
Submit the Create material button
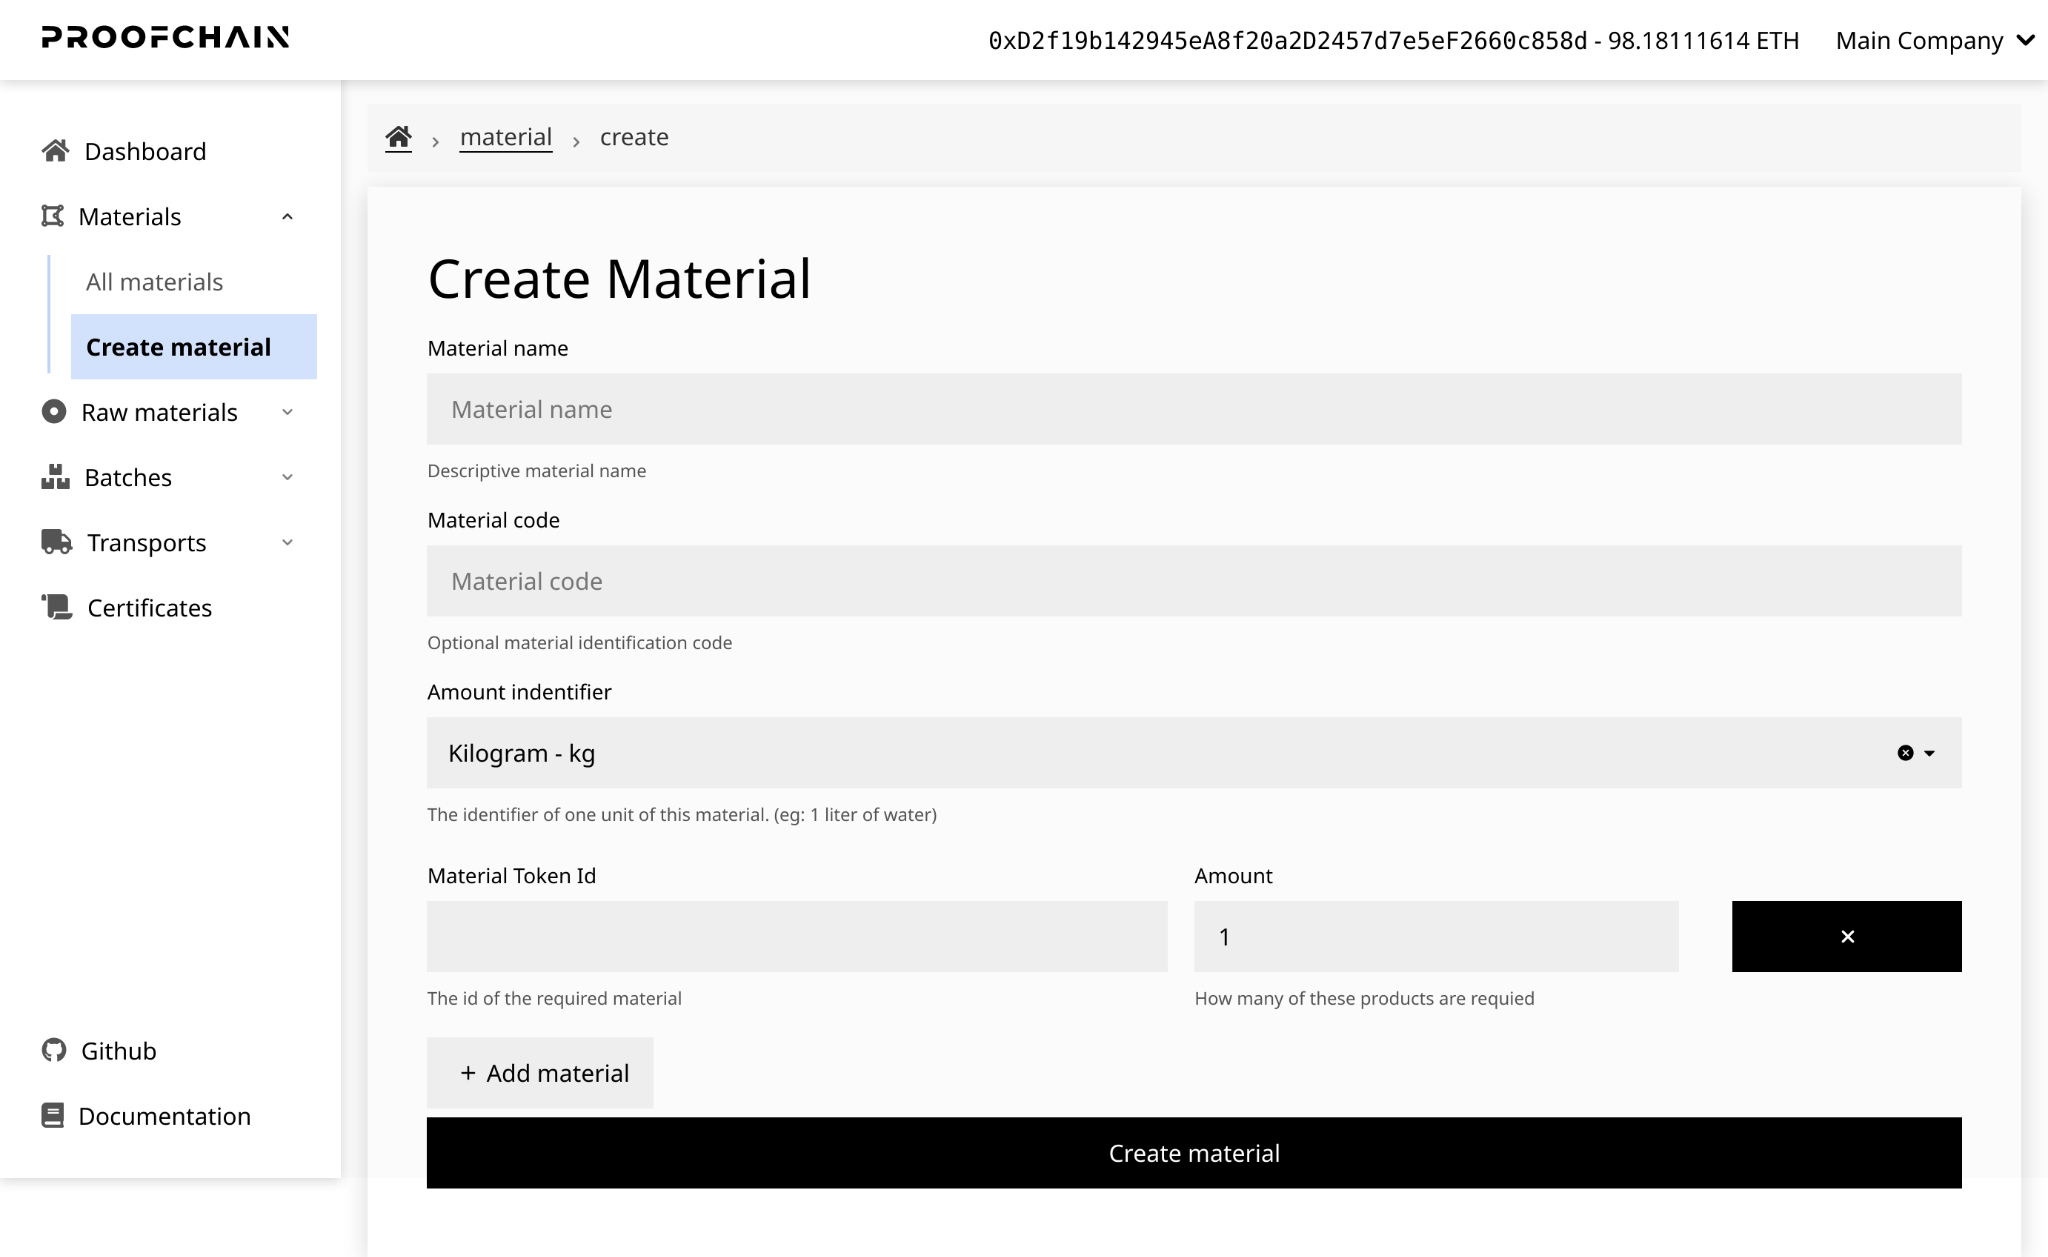tap(1194, 1153)
